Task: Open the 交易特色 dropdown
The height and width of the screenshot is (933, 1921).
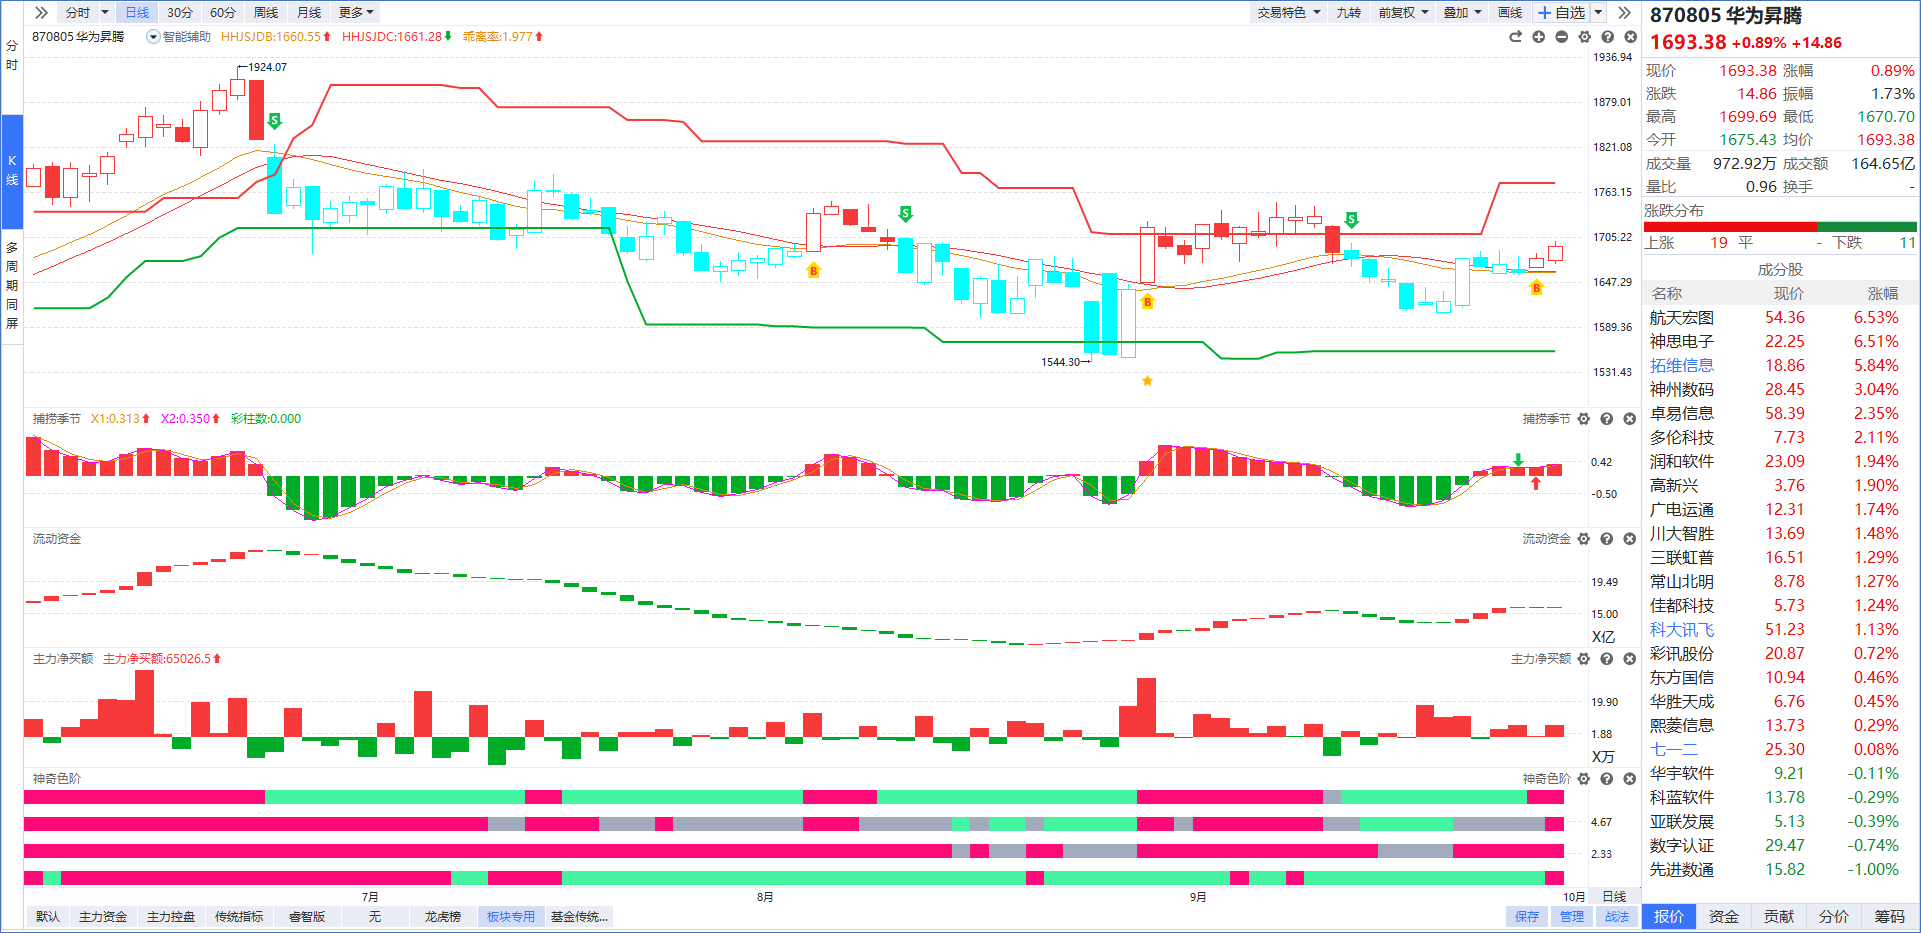Action: [x=1288, y=13]
